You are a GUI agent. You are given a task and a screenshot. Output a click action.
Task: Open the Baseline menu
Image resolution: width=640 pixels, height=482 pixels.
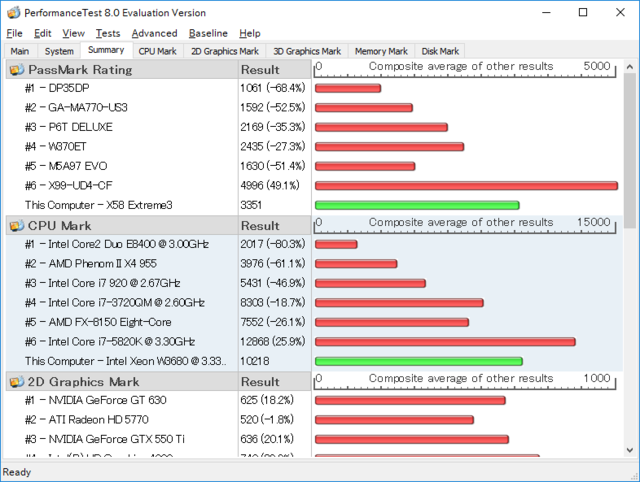click(x=208, y=33)
